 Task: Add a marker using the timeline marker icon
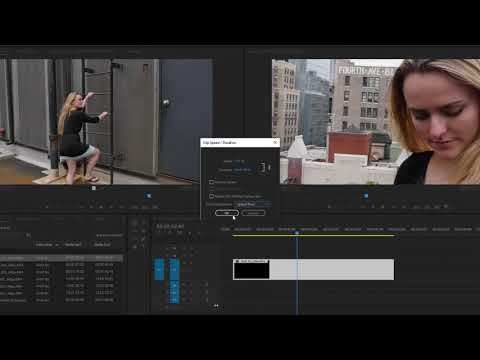tap(190, 233)
